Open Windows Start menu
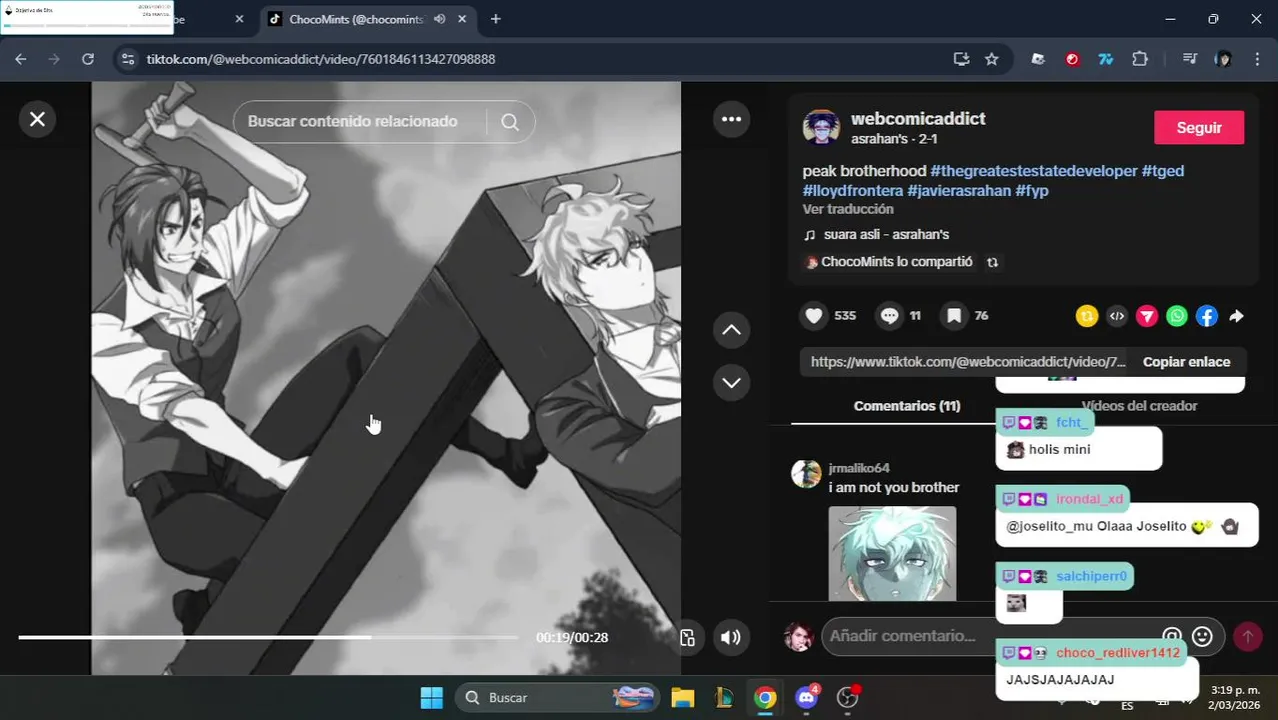The width and height of the screenshot is (1278, 720). pos(432,698)
